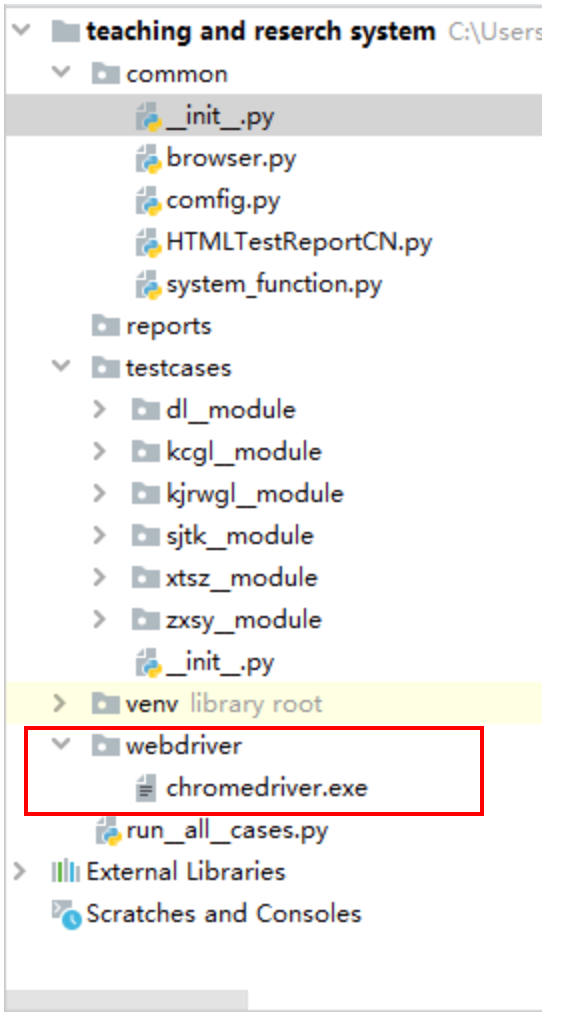
Task: Select the sjtk_module folder name
Action: point(240,536)
